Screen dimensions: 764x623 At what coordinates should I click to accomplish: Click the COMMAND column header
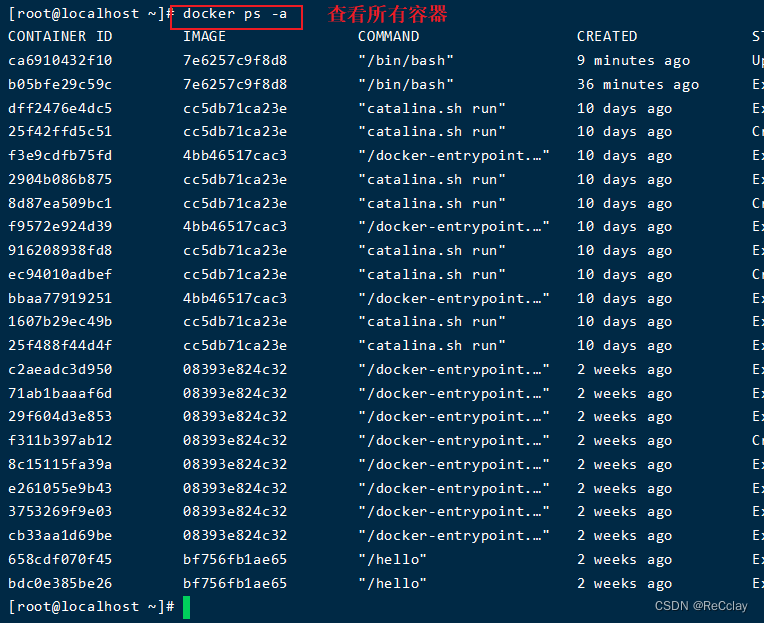tap(388, 37)
